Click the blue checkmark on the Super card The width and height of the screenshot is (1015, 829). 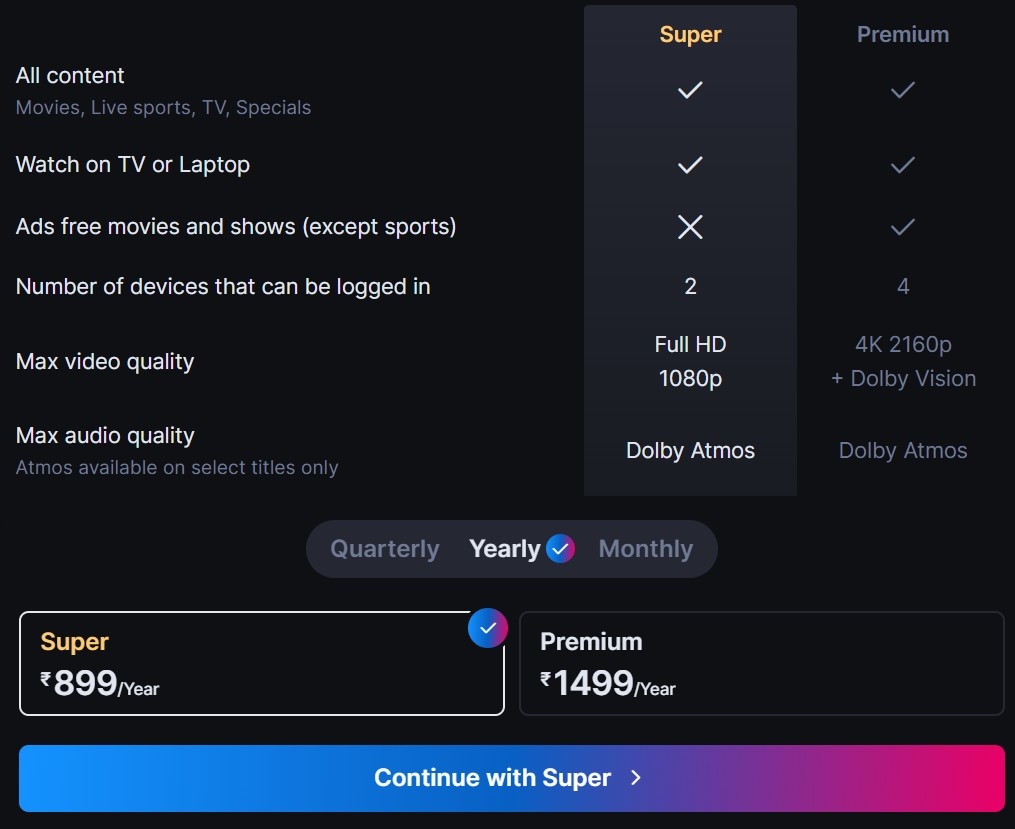487,628
